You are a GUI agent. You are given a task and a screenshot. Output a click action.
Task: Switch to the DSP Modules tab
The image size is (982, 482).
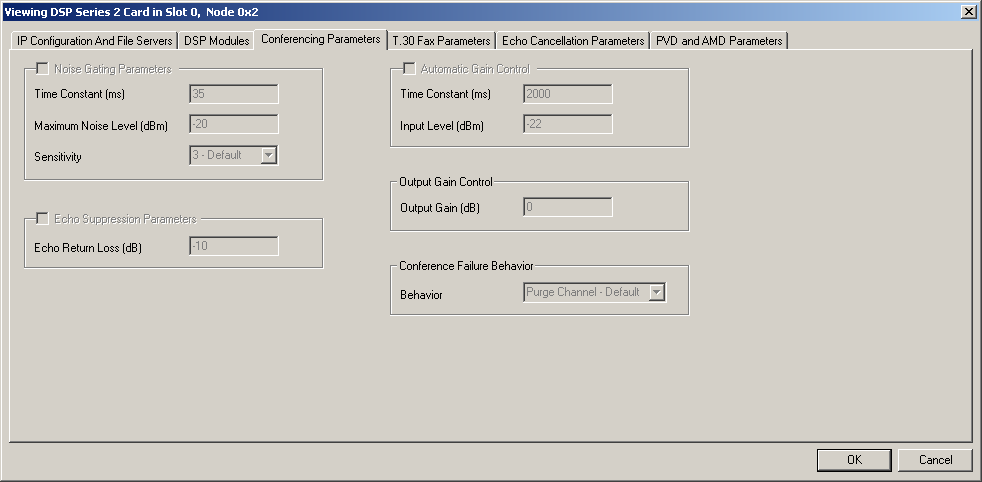point(216,41)
